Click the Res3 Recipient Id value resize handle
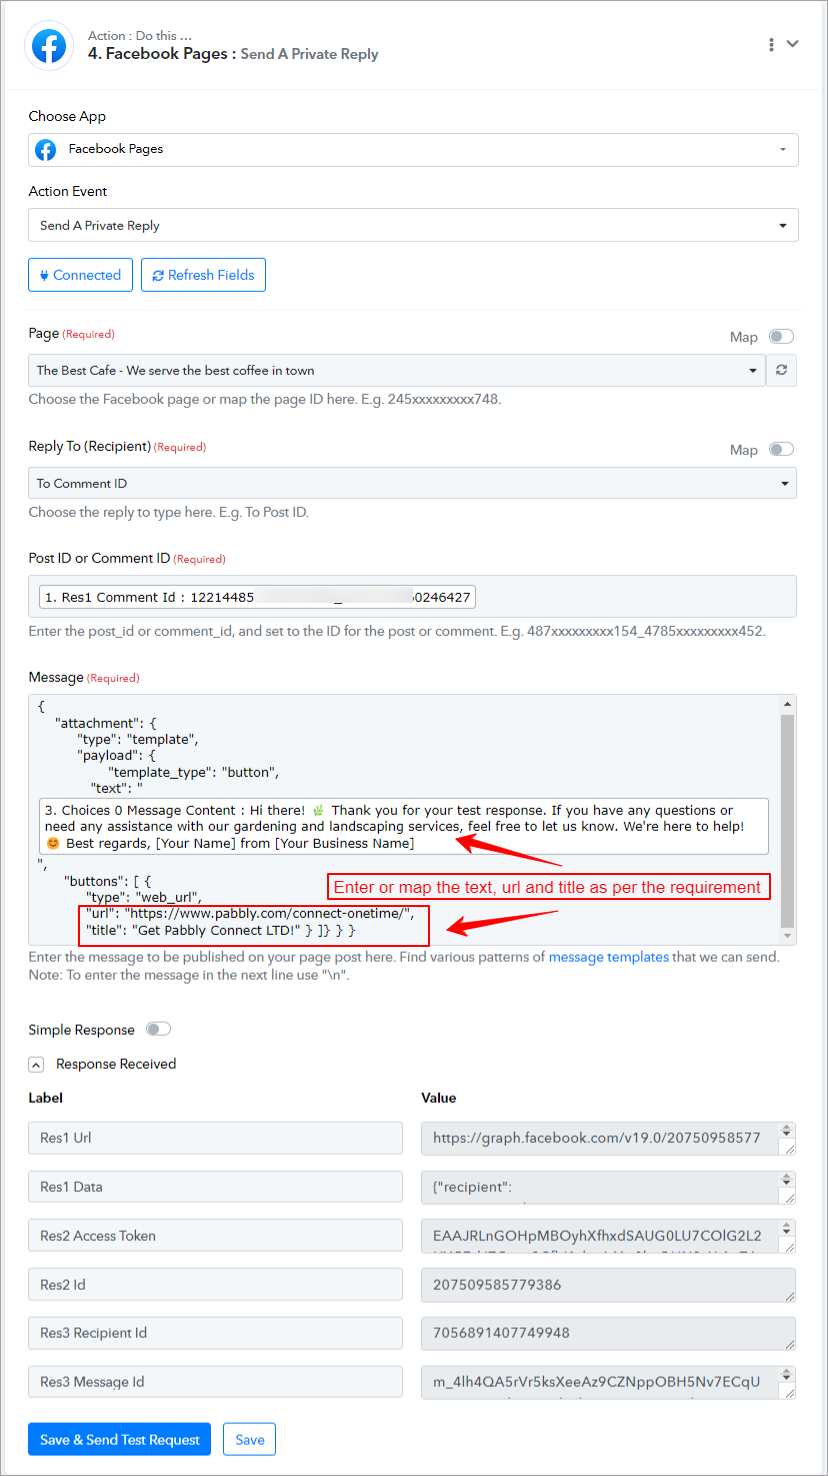828x1476 pixels. click(790, 1344)
